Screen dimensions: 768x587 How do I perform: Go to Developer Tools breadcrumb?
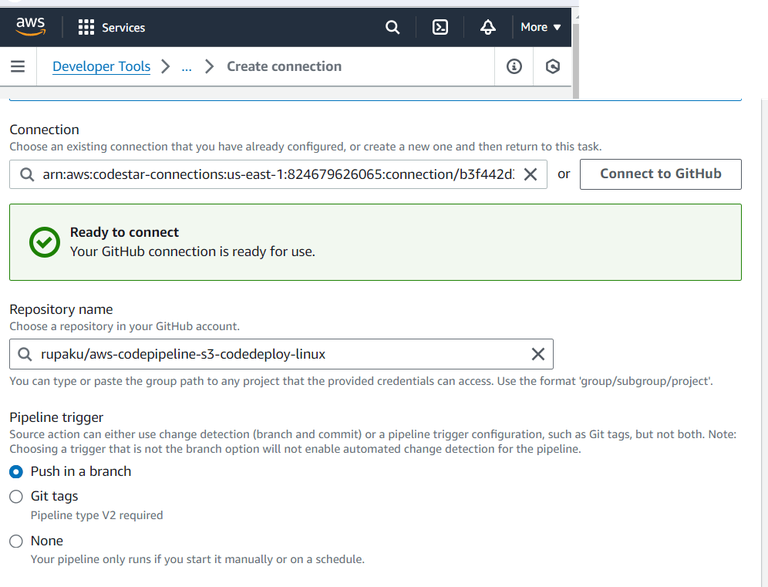101,67
